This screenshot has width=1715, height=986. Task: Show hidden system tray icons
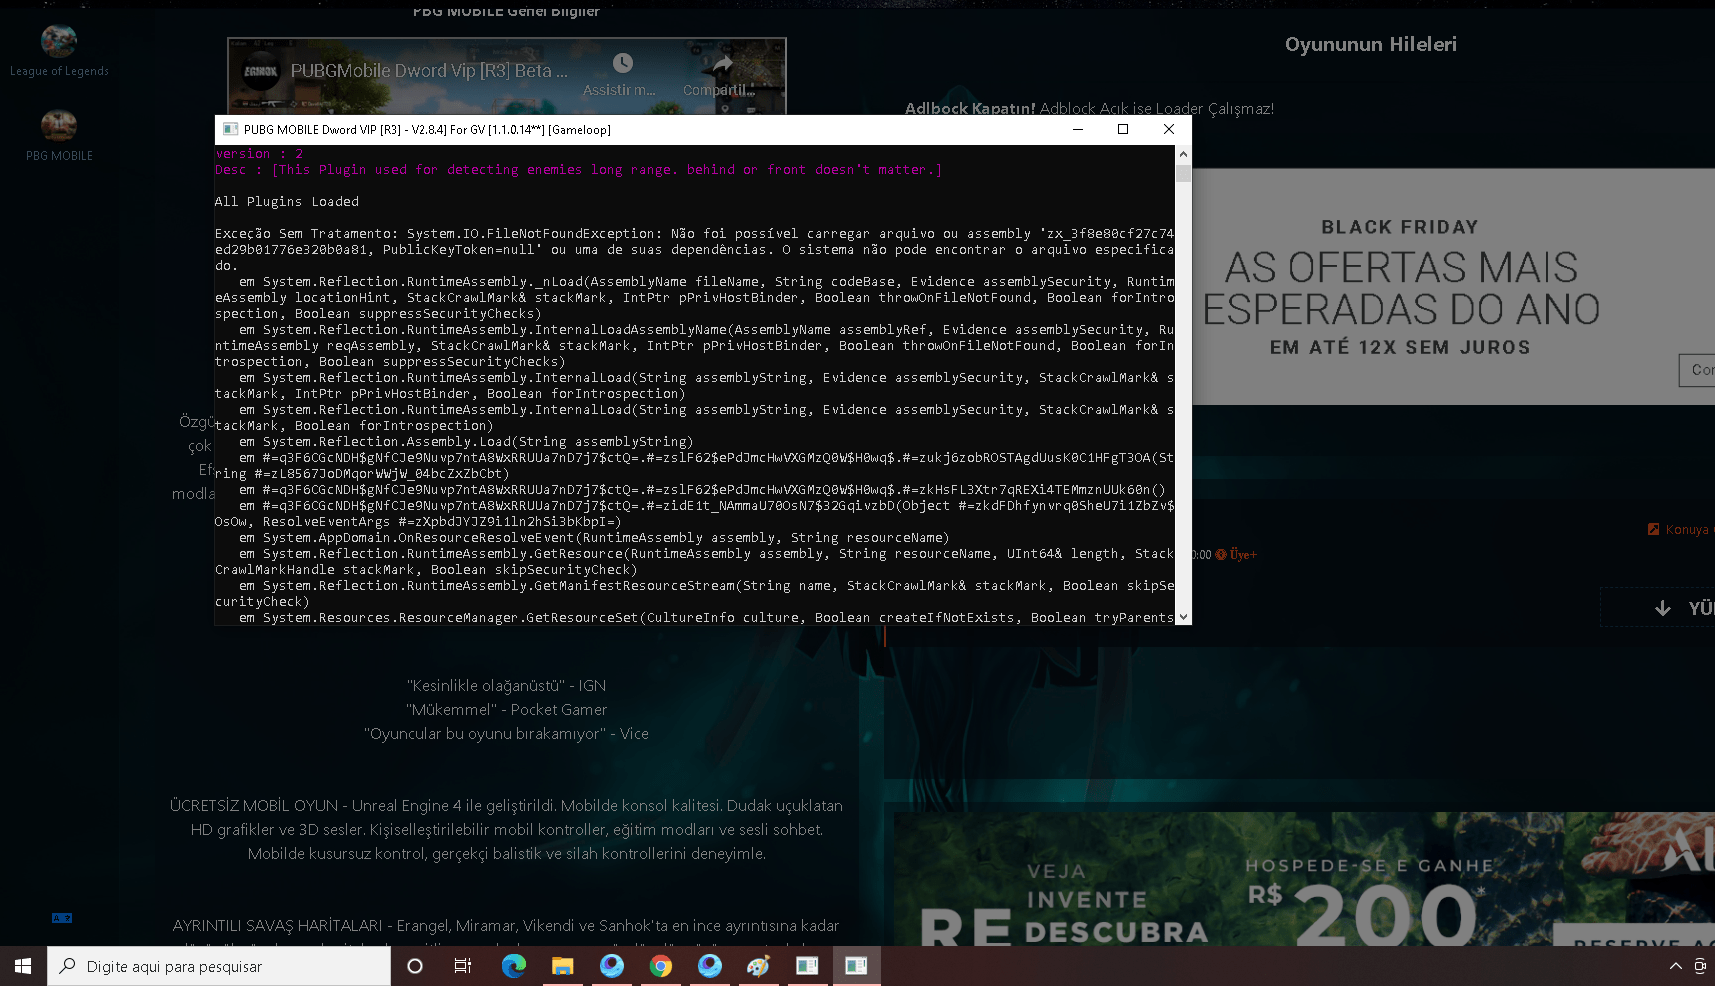pyautogui.click(x=1676, y=966)
